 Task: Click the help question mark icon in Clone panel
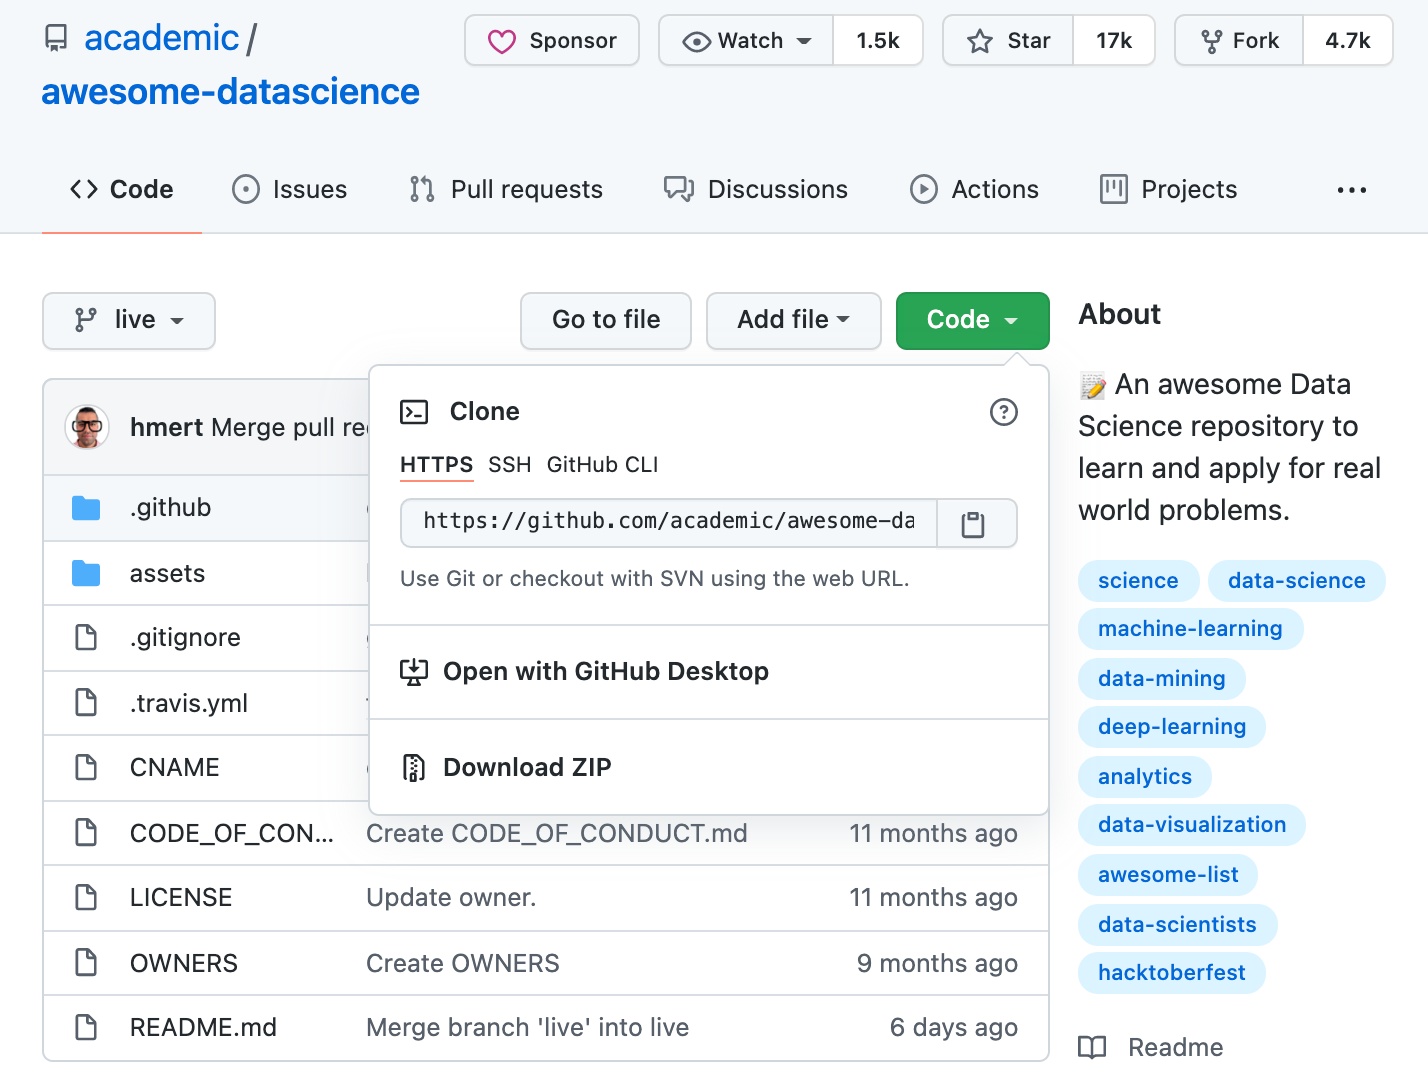[x=1003, y=412]
